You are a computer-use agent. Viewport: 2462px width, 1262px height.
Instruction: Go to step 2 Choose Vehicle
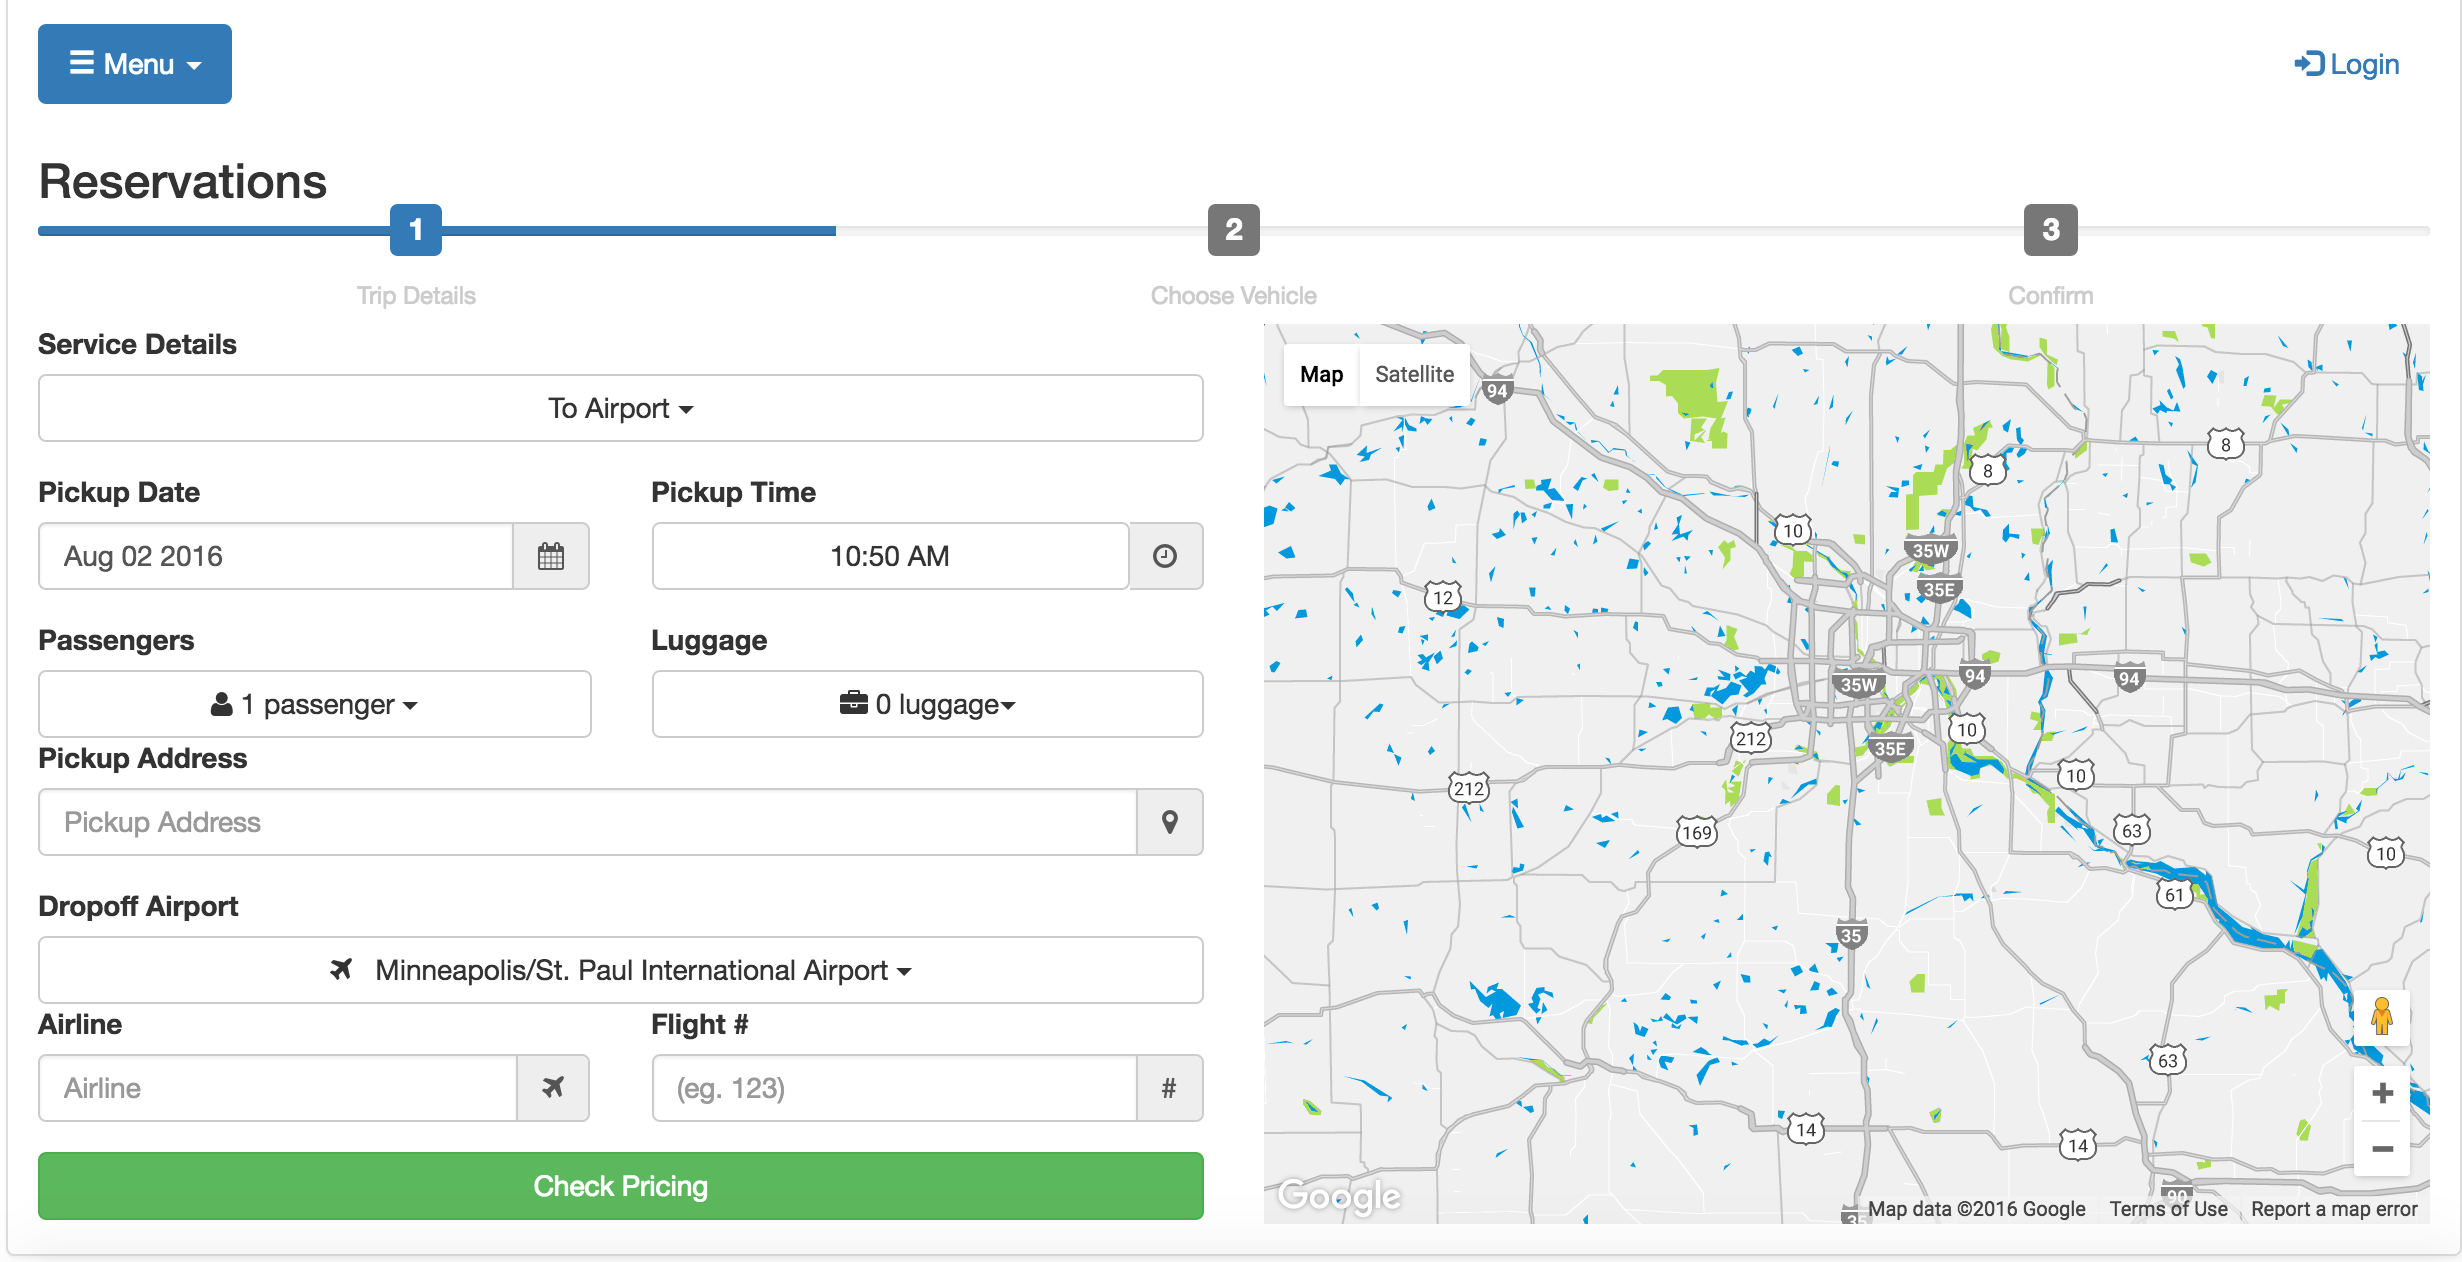point(1233,230)
